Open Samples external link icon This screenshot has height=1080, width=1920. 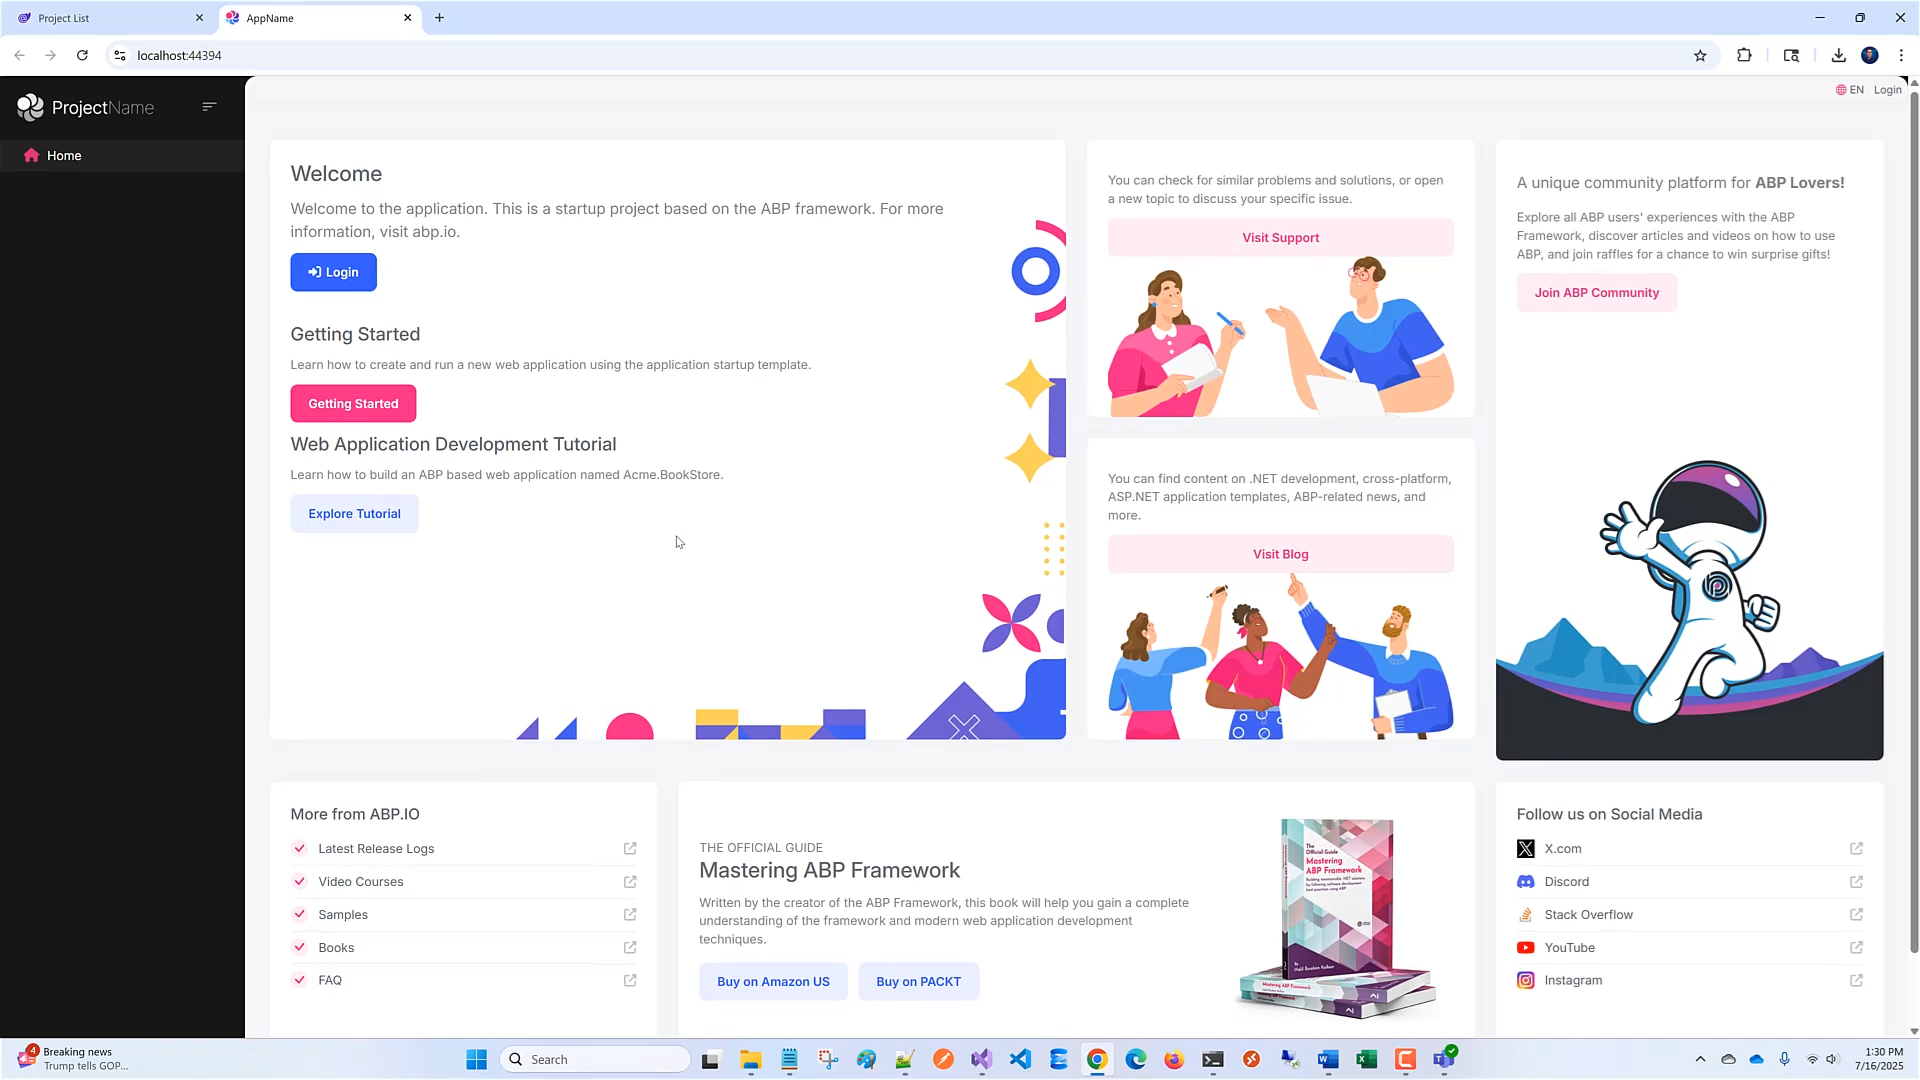pos(630,914)
